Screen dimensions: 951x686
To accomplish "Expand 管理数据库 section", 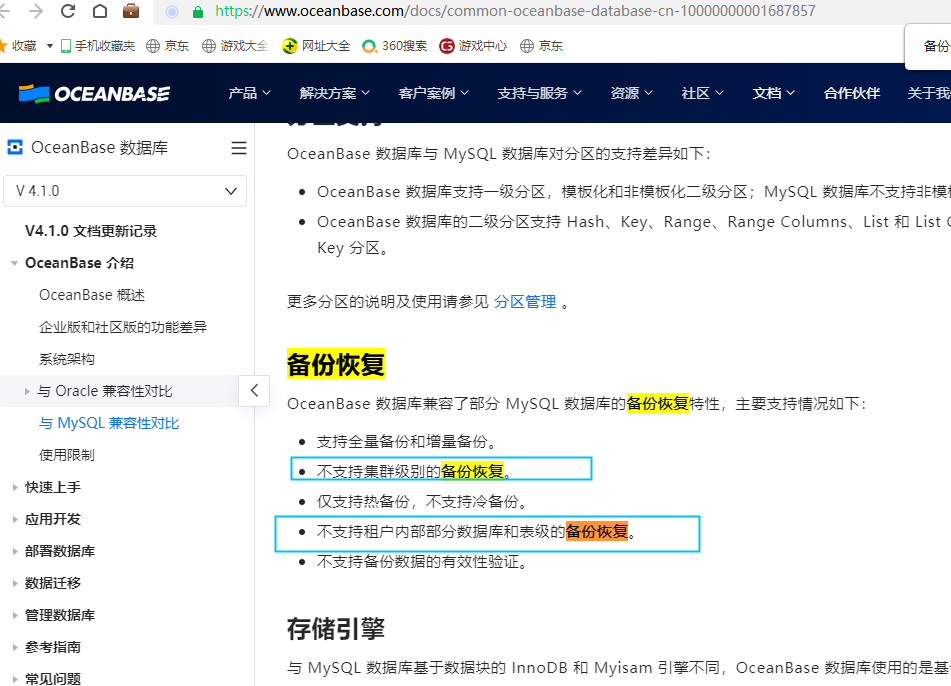I will (x=15, y=616).
